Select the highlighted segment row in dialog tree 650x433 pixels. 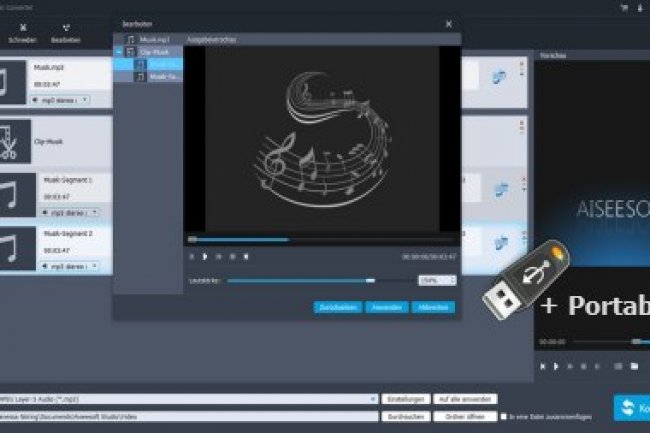(x=148, y=64)
